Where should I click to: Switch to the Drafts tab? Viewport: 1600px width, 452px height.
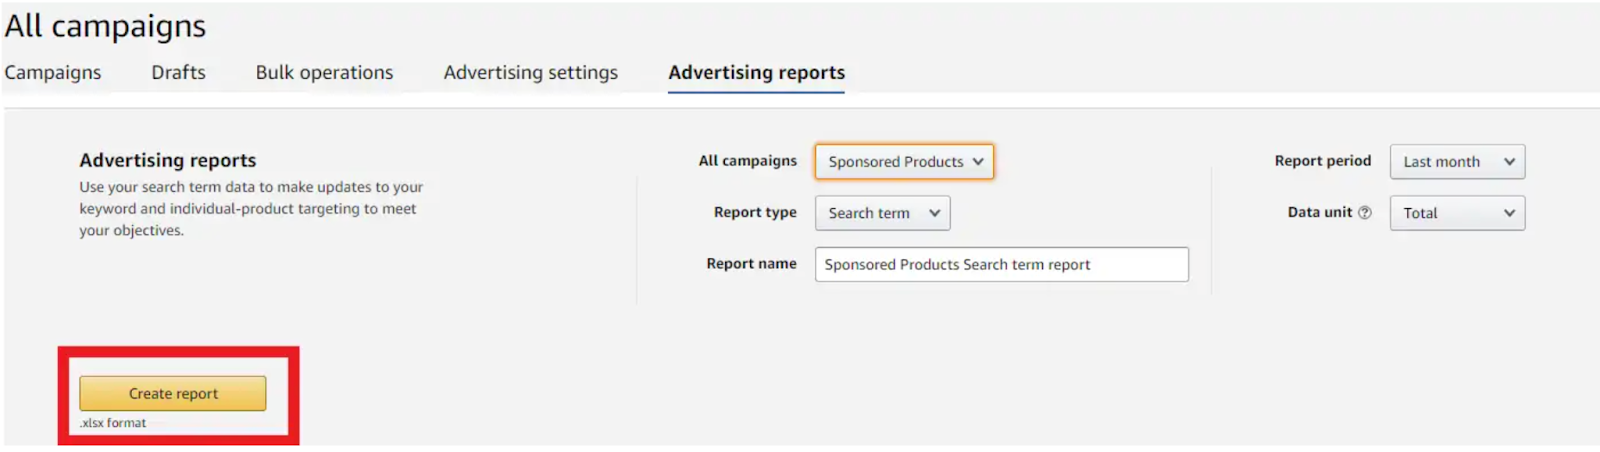coord(178,73)
